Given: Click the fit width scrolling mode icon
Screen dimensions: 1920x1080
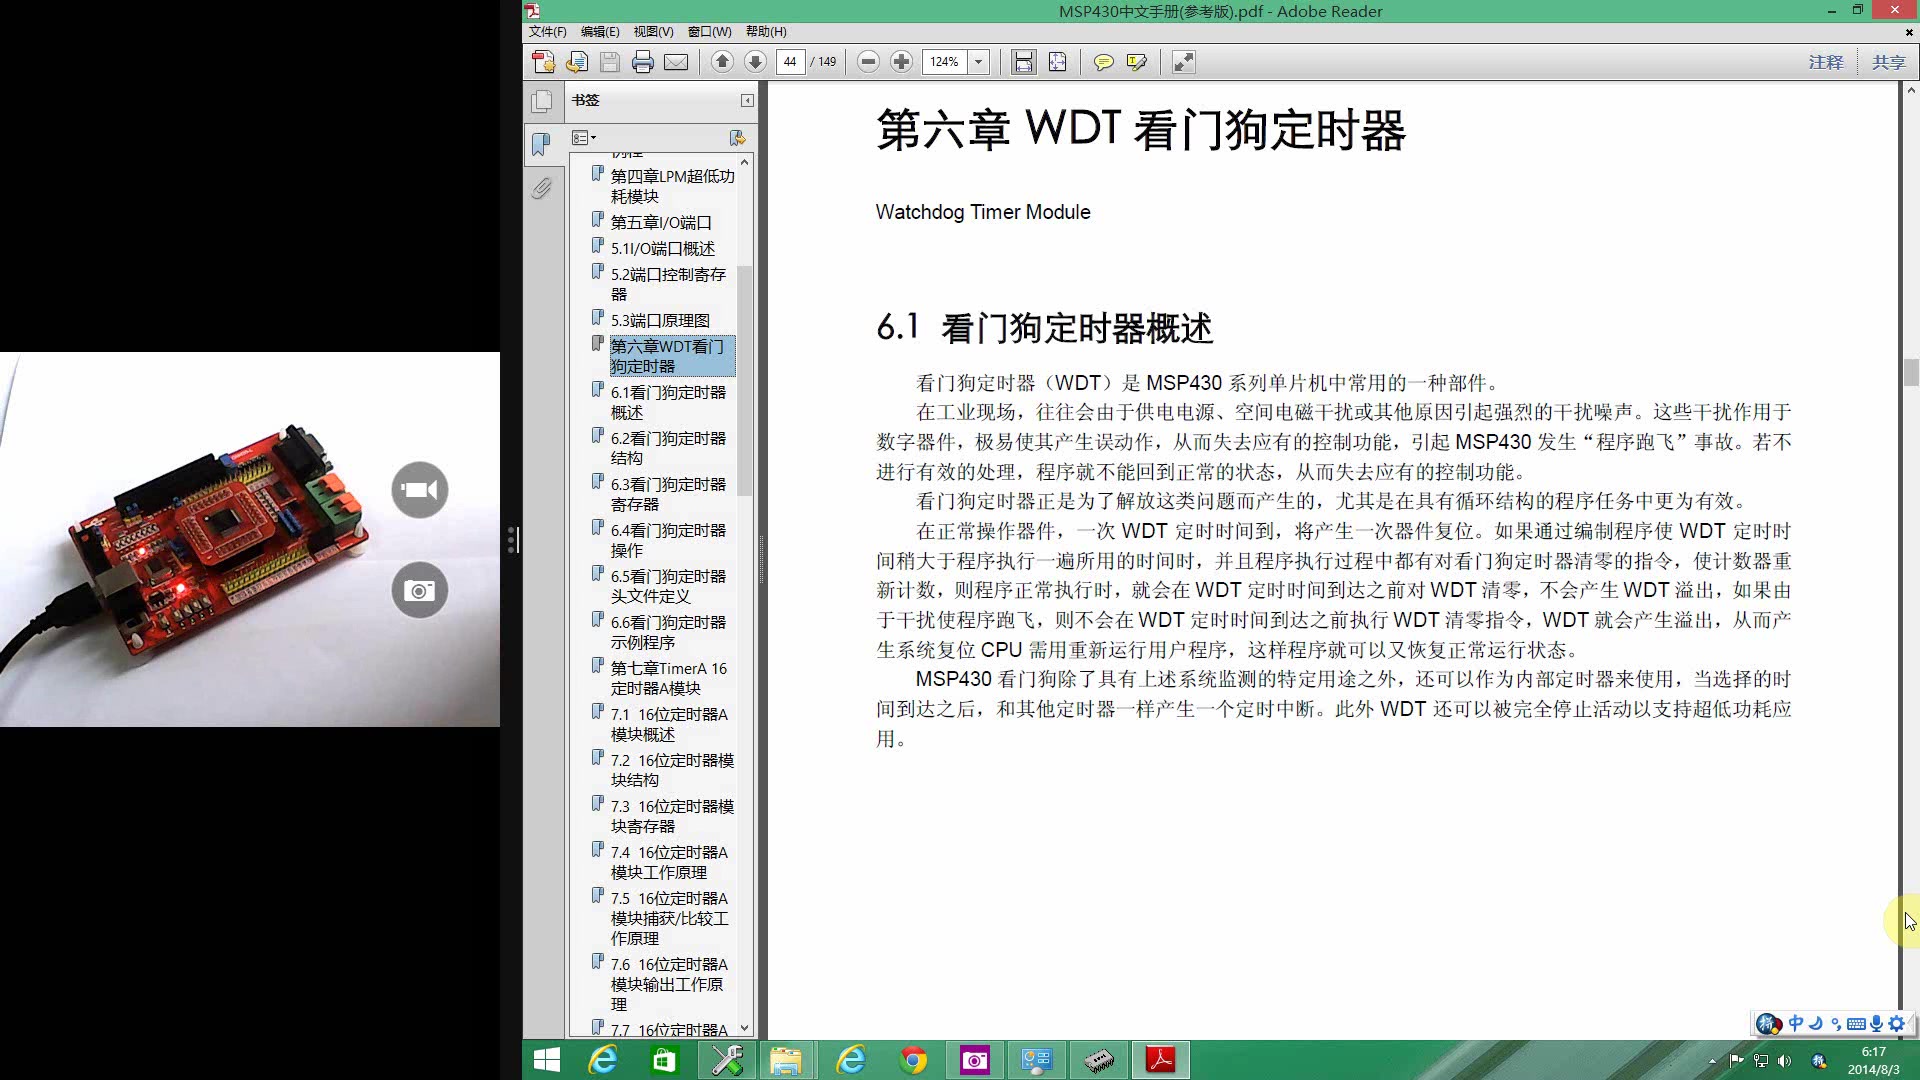Looking at the screenshot, I should (1023, 62).
